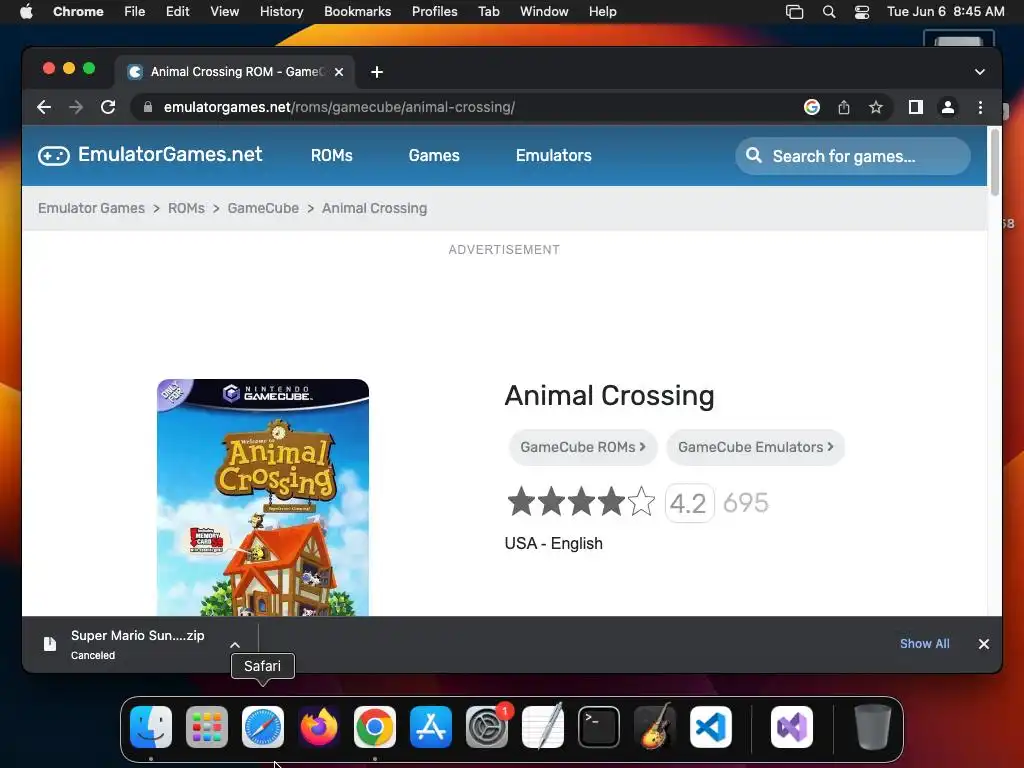Open App Store from the Dock
The height and width of the screenshot is (768, 1024).
[431, 727]
